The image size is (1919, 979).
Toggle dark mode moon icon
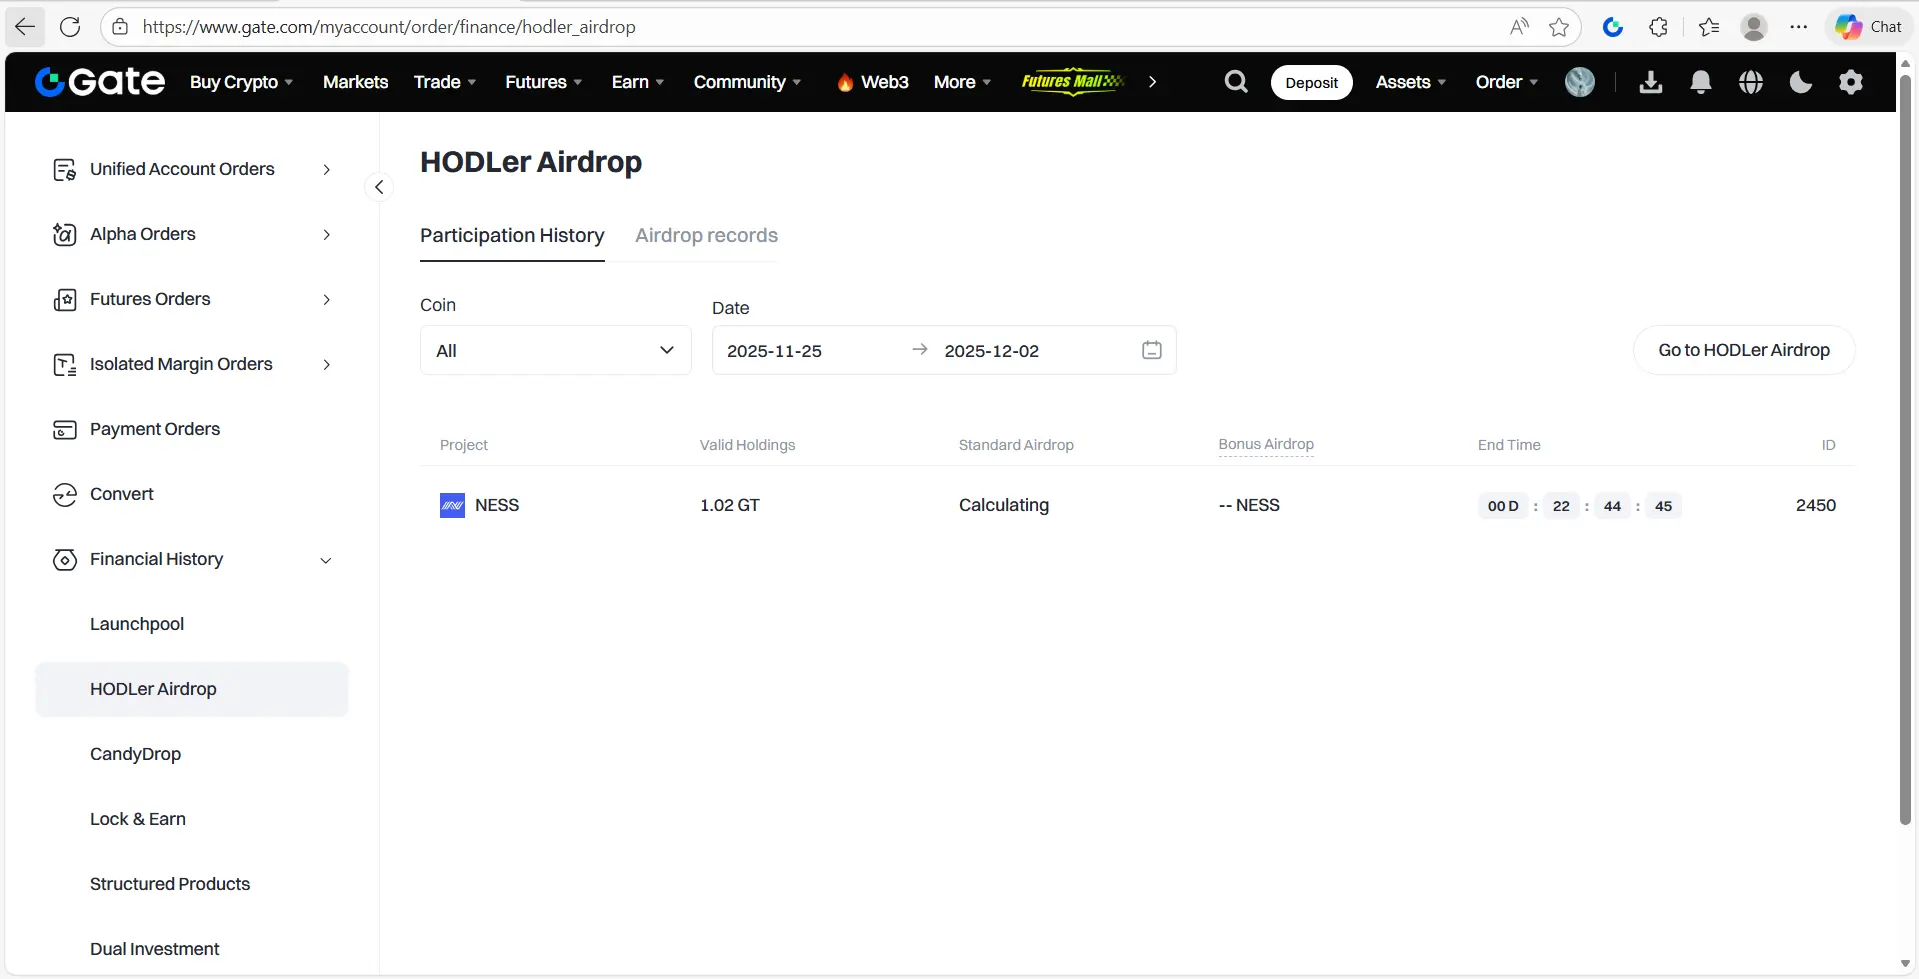(x=1801, y=82)
